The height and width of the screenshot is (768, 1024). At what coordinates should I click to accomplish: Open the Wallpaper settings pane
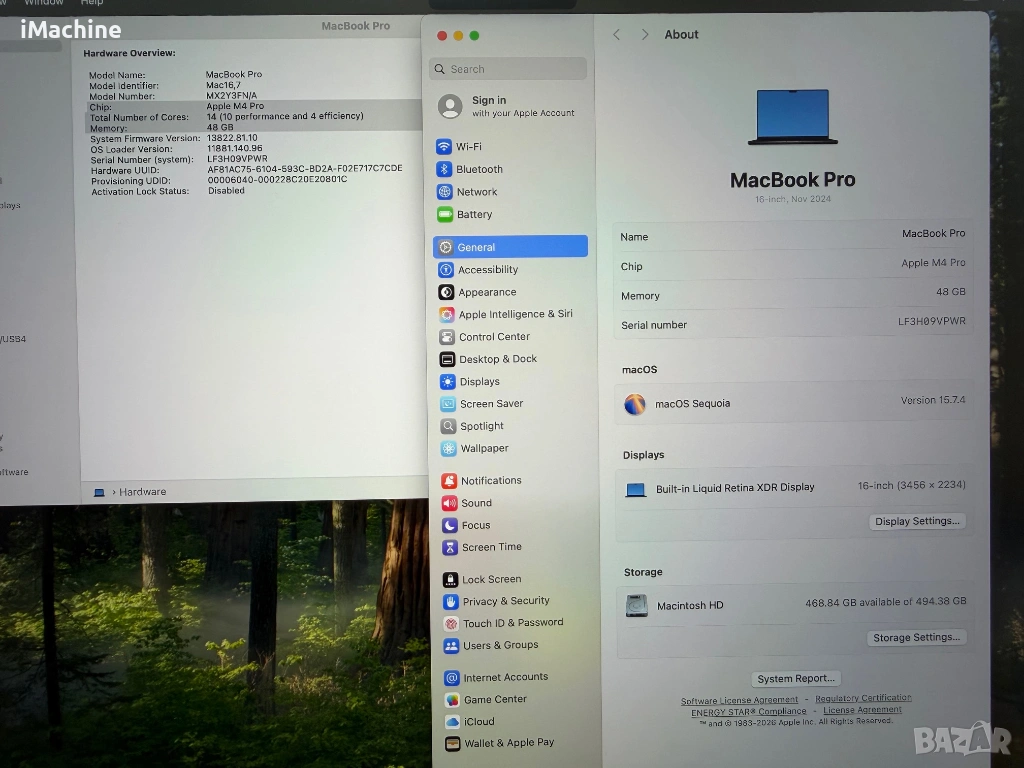[484, 449]
